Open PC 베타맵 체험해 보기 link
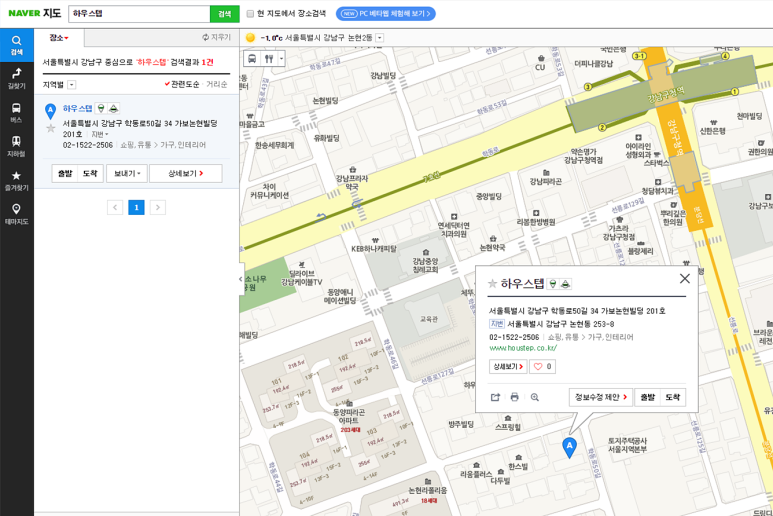The height and width of the screenshot is (516, 773). [386, 14]
